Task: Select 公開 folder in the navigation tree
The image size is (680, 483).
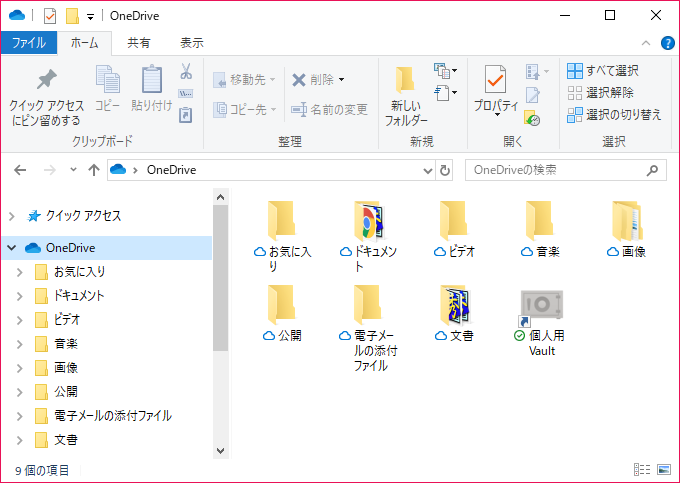Action: coord(66,392)
